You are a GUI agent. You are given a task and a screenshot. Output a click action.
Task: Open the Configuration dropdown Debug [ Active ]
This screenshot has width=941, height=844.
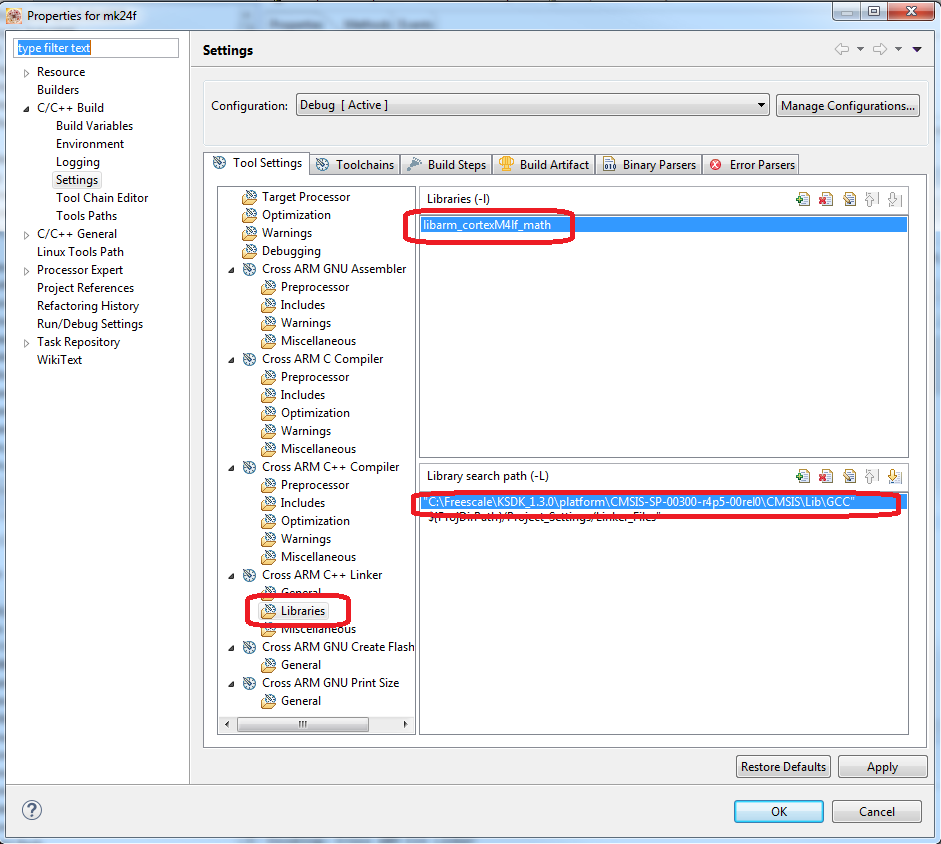coord(532,105)
